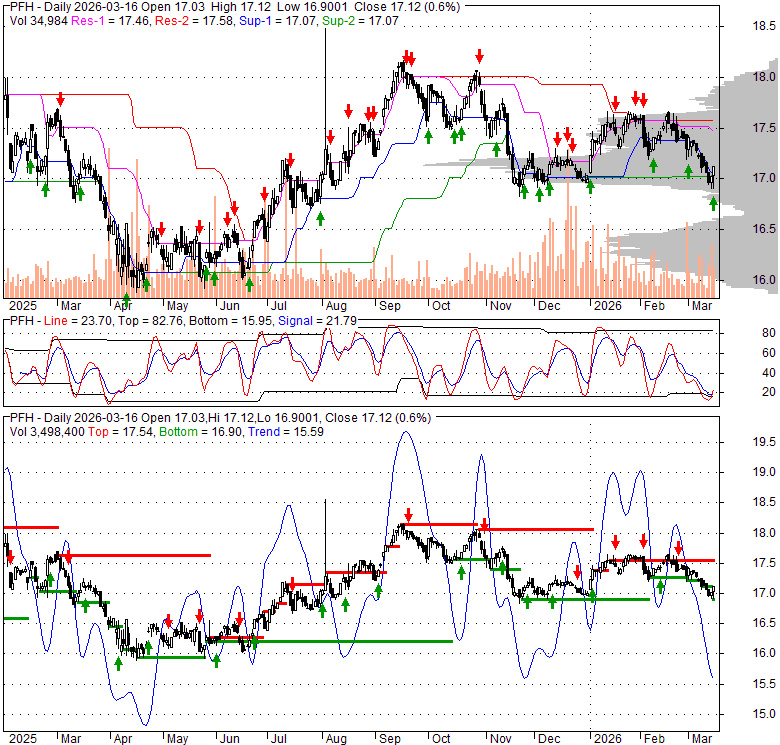780x745 pixels.
Task: Select the 'Jun' month label under top chart
Action: pos(229,305)
